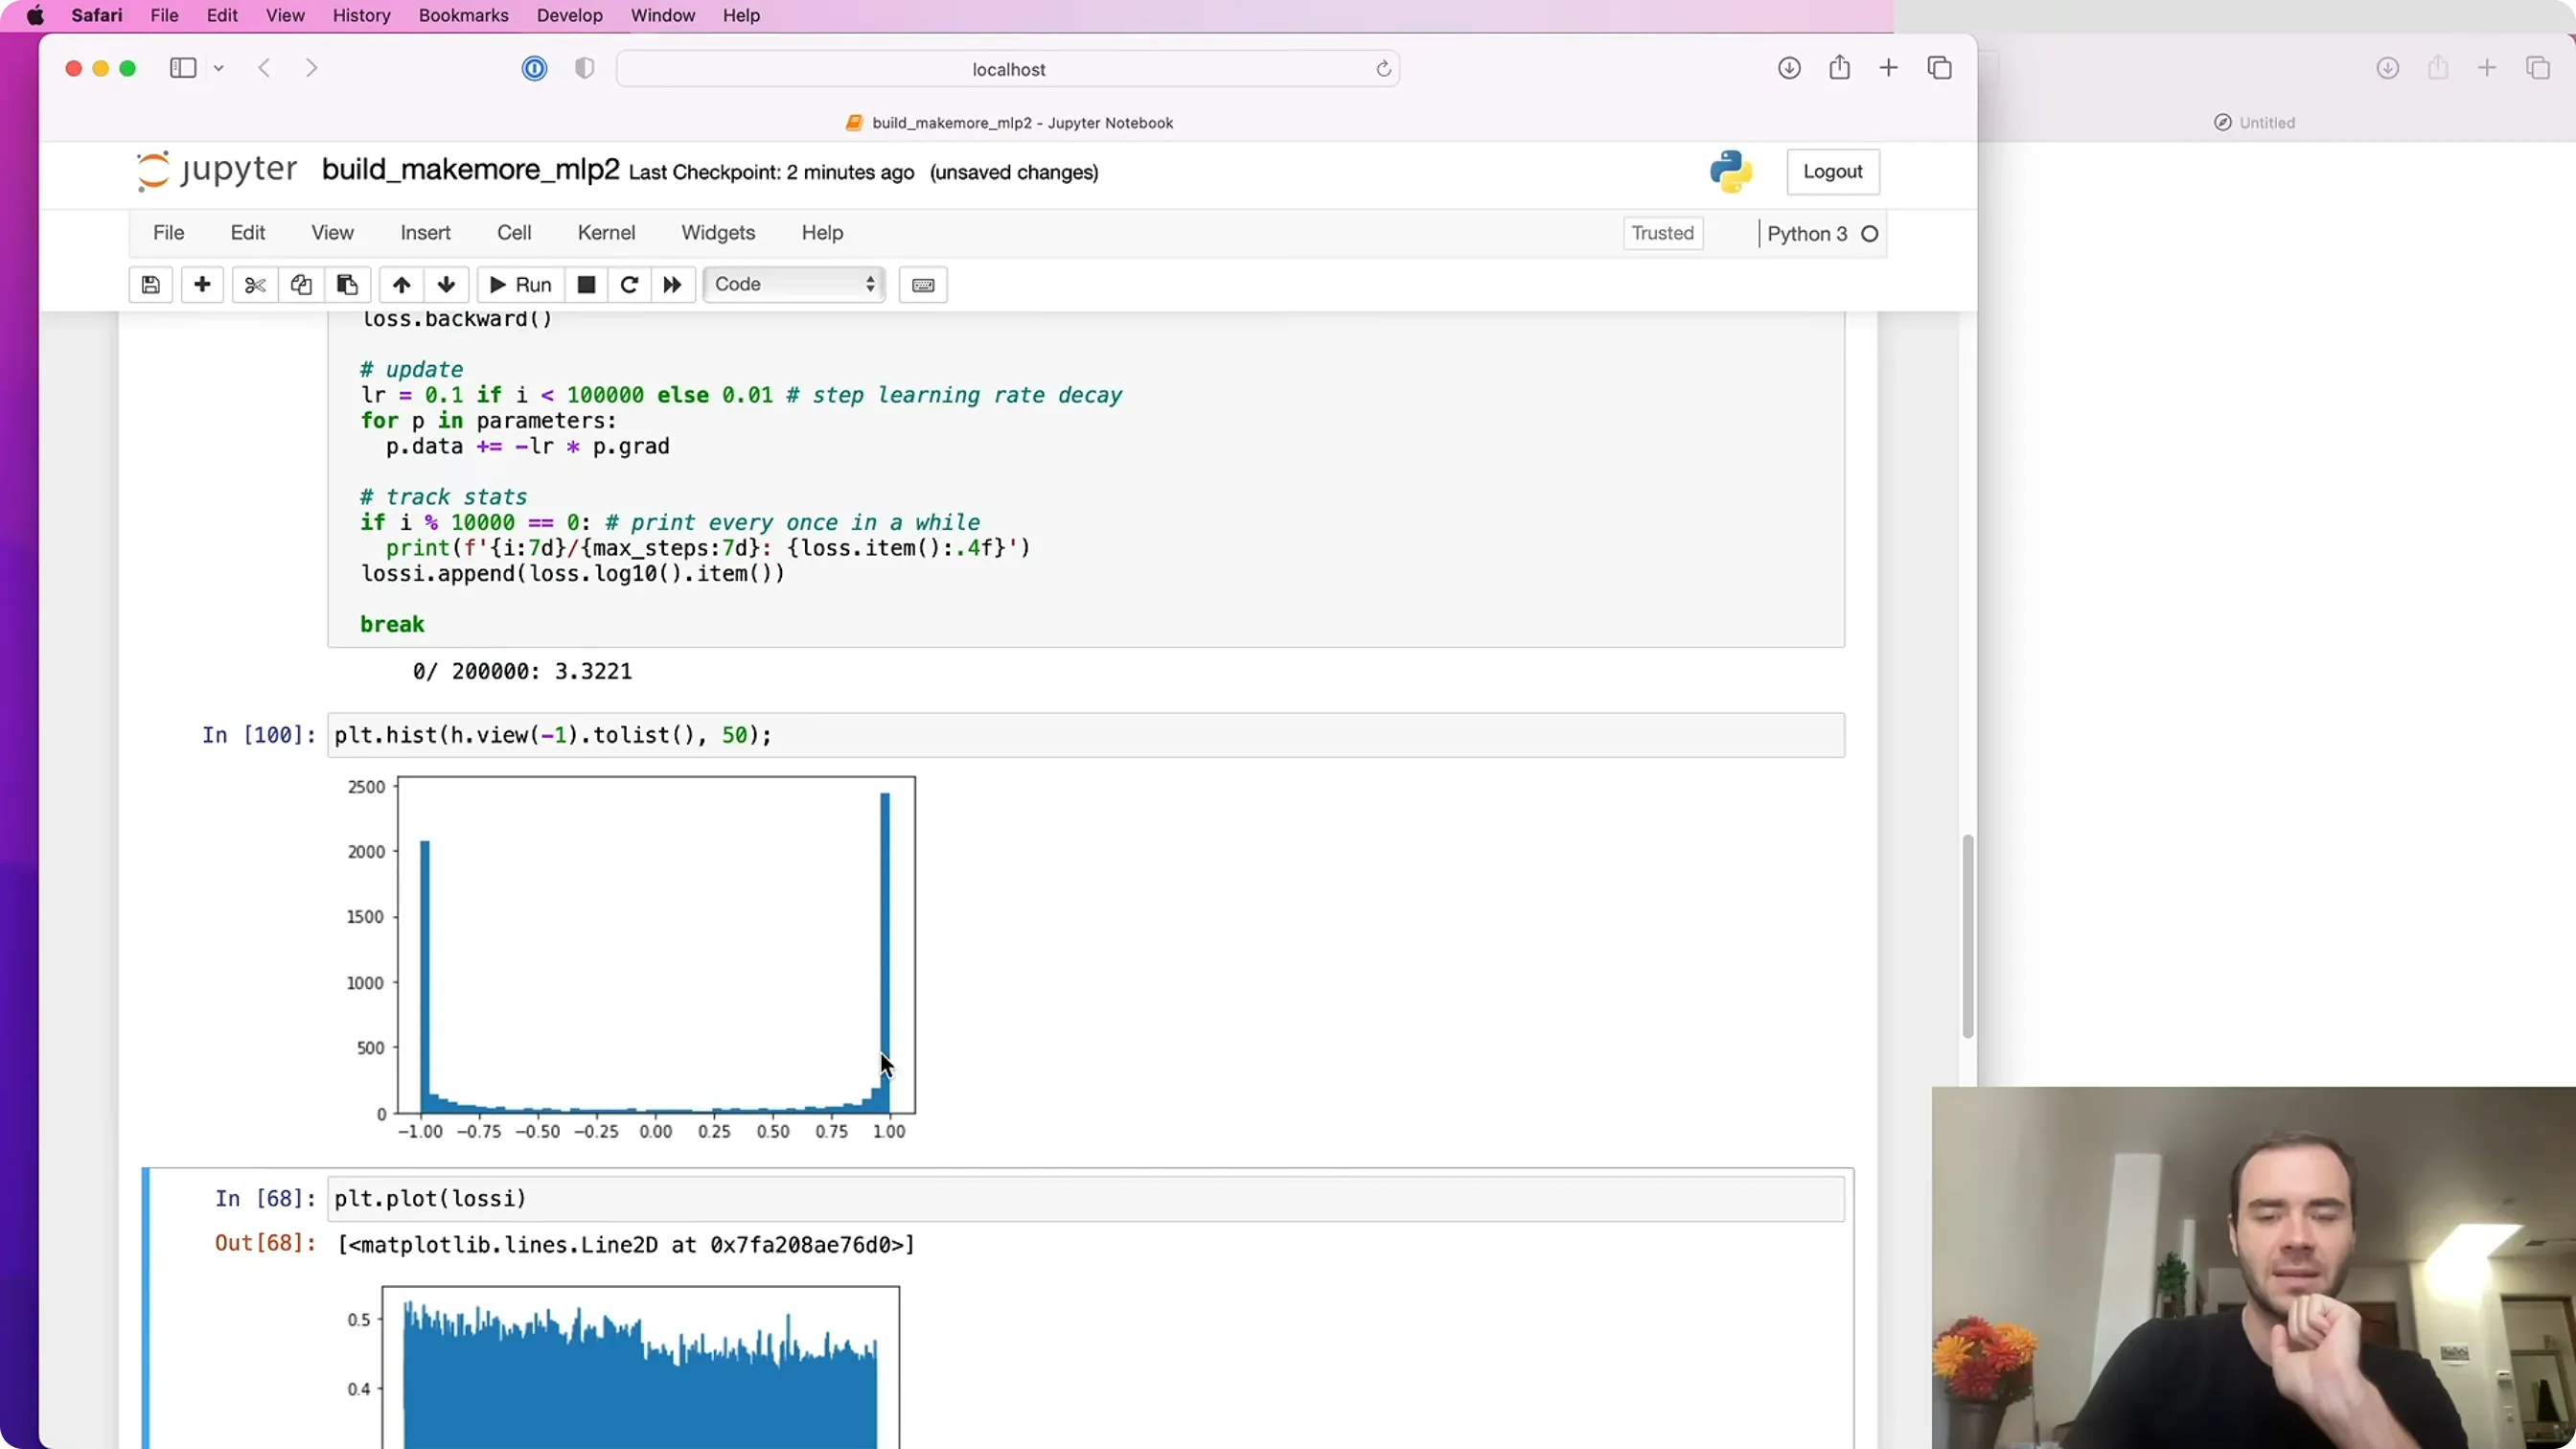Image resolution: width=2576 pixels, height=1449 pixels.
Task: Restart the kernel with the circular arrow
Action: (629, 285)
